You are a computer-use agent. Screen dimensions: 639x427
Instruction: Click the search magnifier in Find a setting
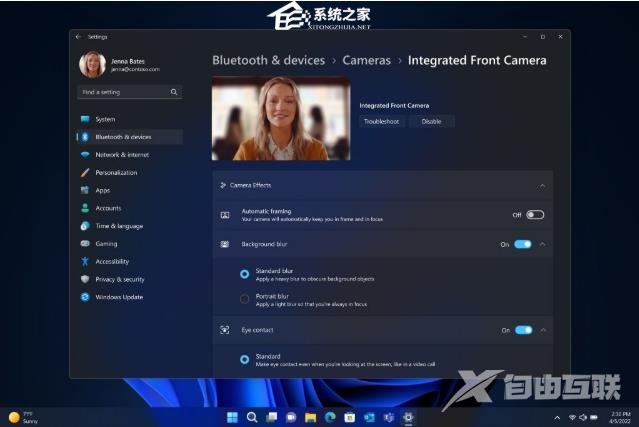pos(174,92)
